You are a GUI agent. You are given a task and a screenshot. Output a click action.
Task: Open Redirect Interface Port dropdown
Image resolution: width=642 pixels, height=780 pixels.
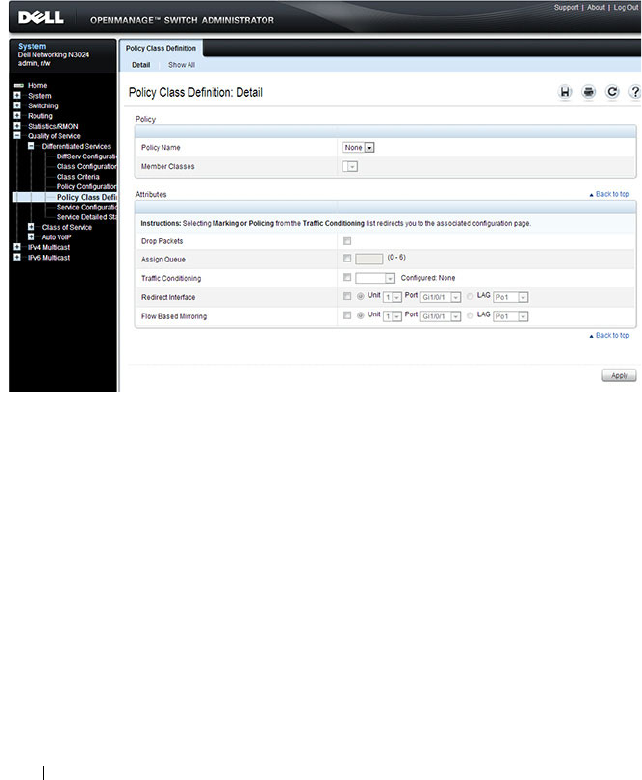click(441, 297)
